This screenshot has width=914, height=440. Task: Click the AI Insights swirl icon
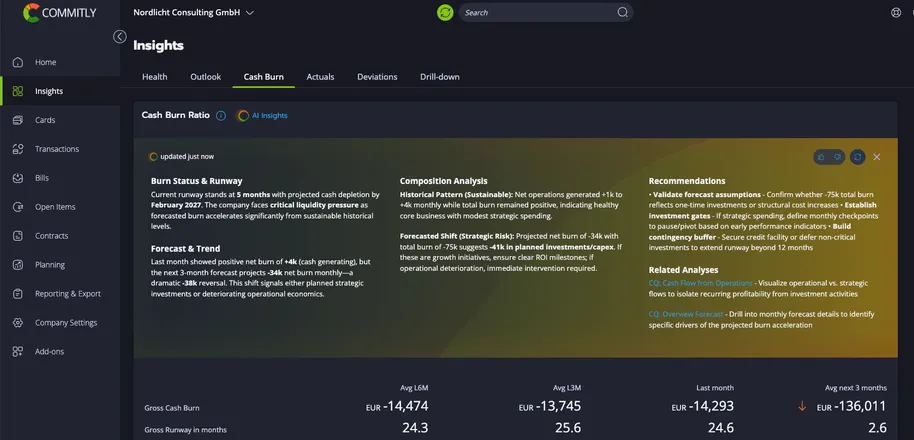pyautogui.click(x=243, y=115)
